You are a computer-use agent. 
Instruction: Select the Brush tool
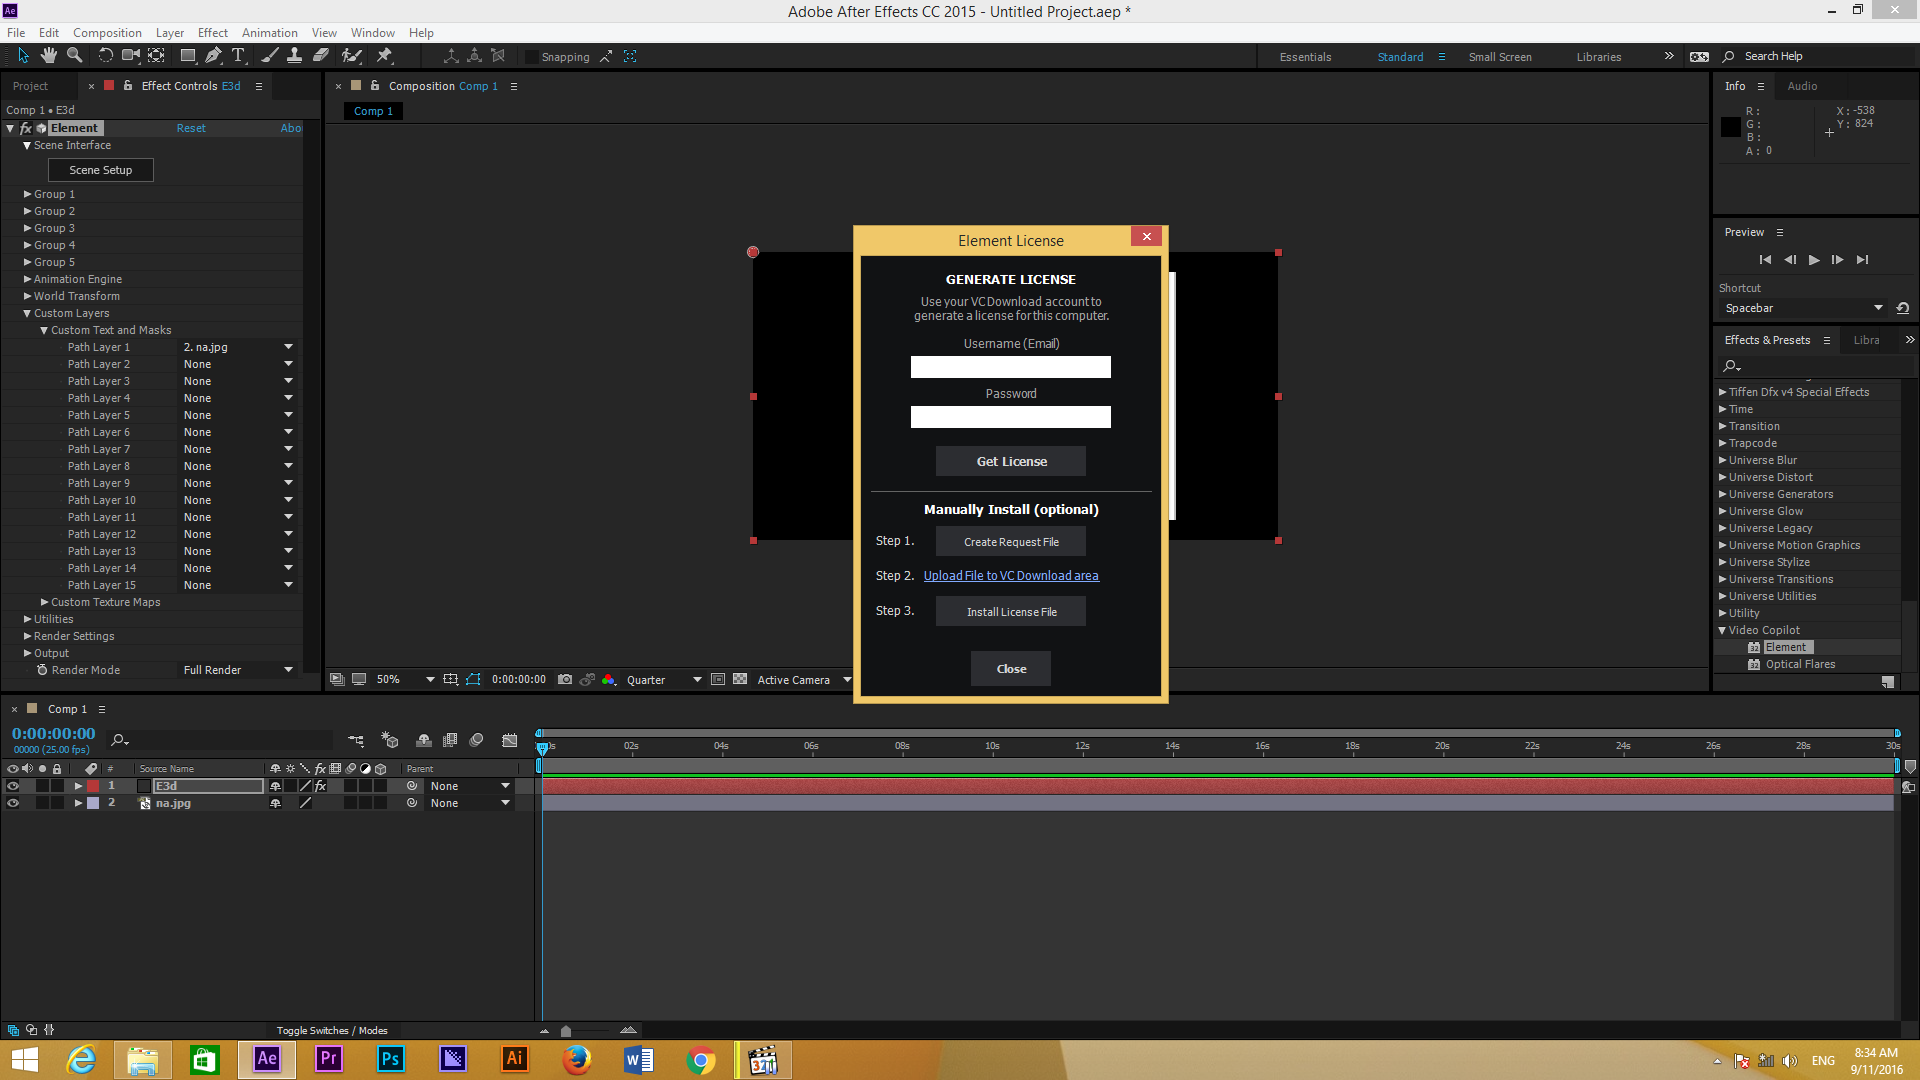point(269,56)
